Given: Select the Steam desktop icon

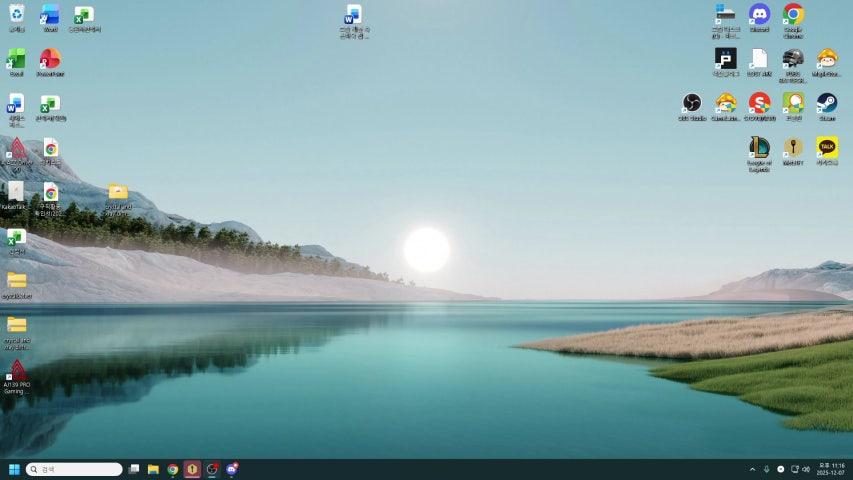Looking at the screenshot, I should click(x=826, y=103).
